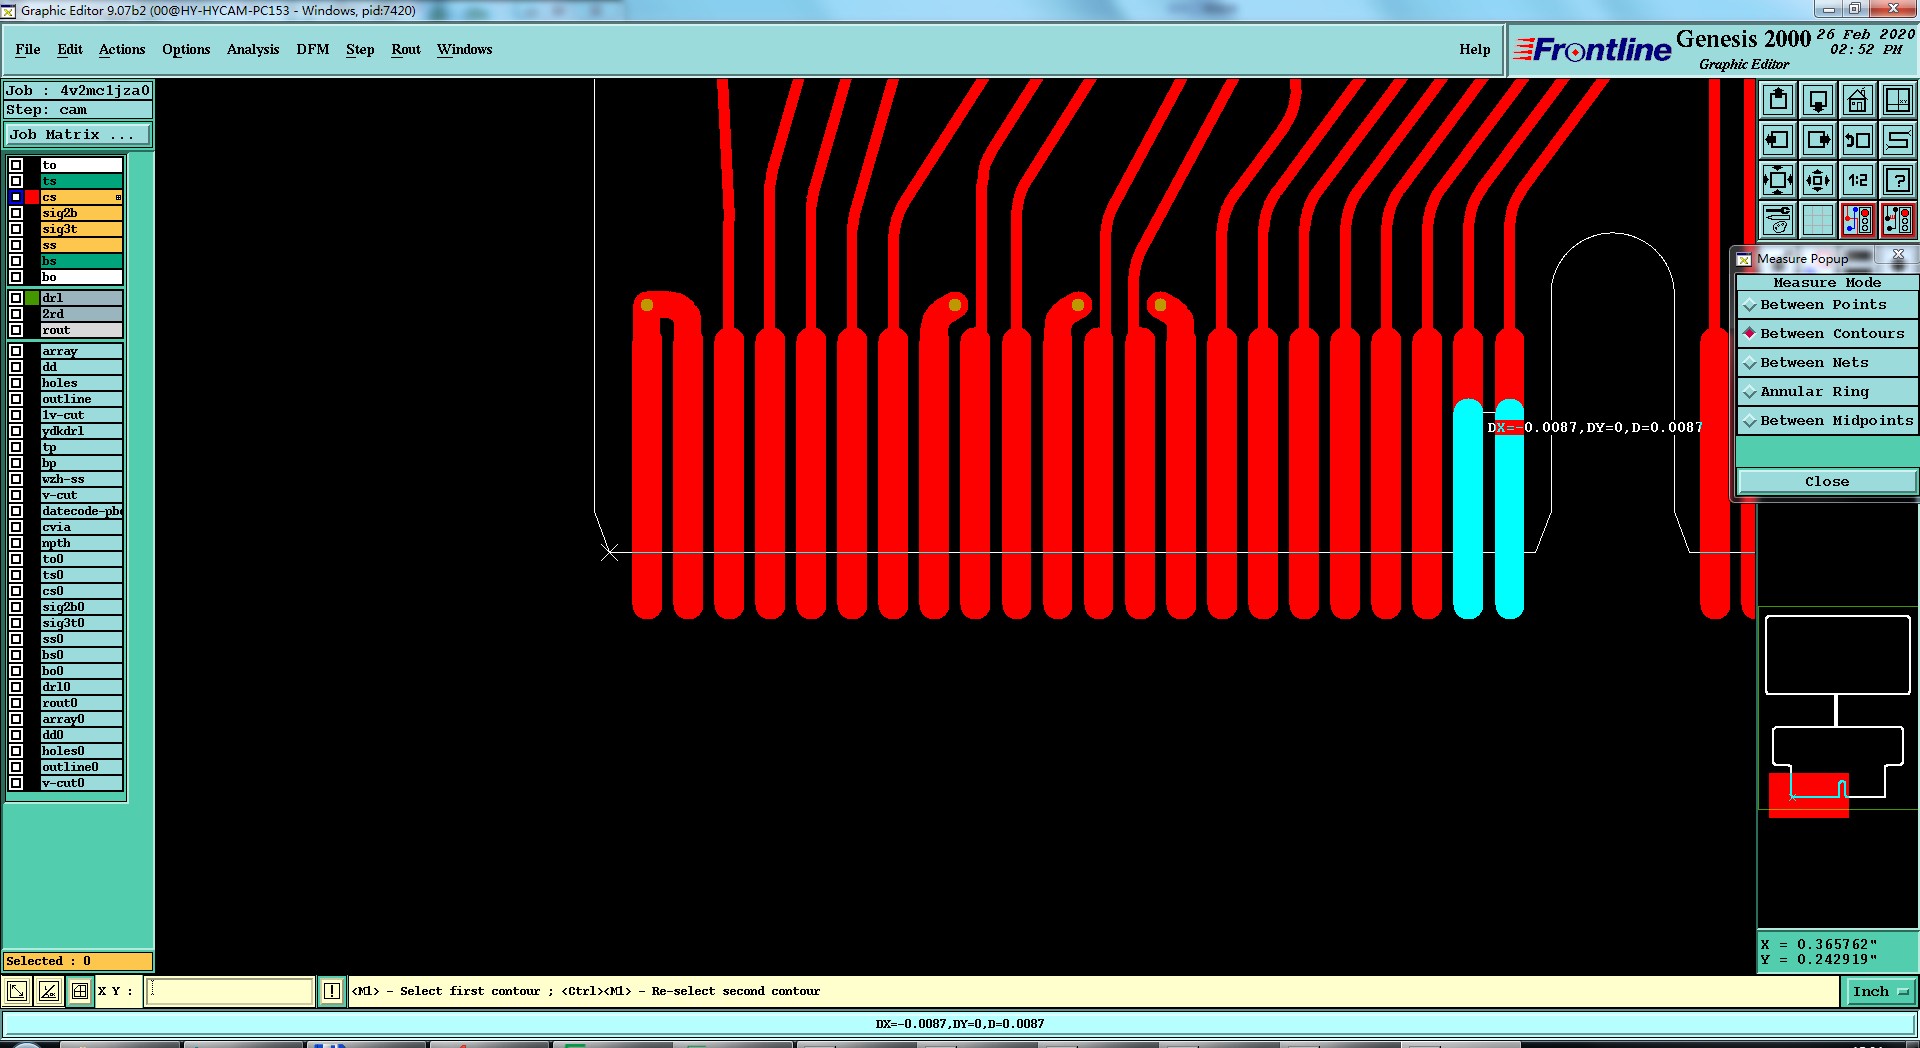The height and width of the screenshot is (1048, 1920).
Task: Select Between Midpoints measure mode
Action: click(1827, 421)
